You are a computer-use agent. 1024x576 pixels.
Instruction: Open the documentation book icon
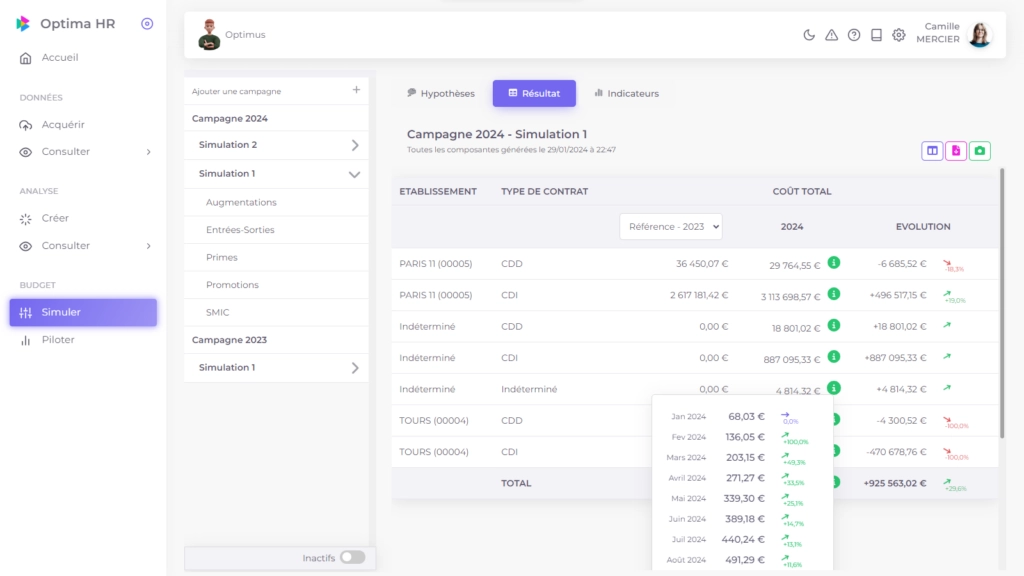pos(876,35)
